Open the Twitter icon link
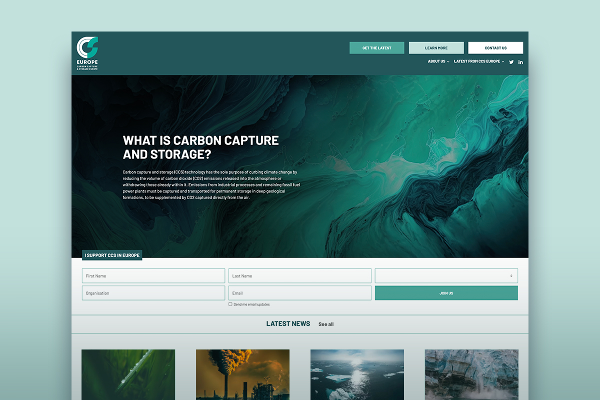 coord(511,62)
